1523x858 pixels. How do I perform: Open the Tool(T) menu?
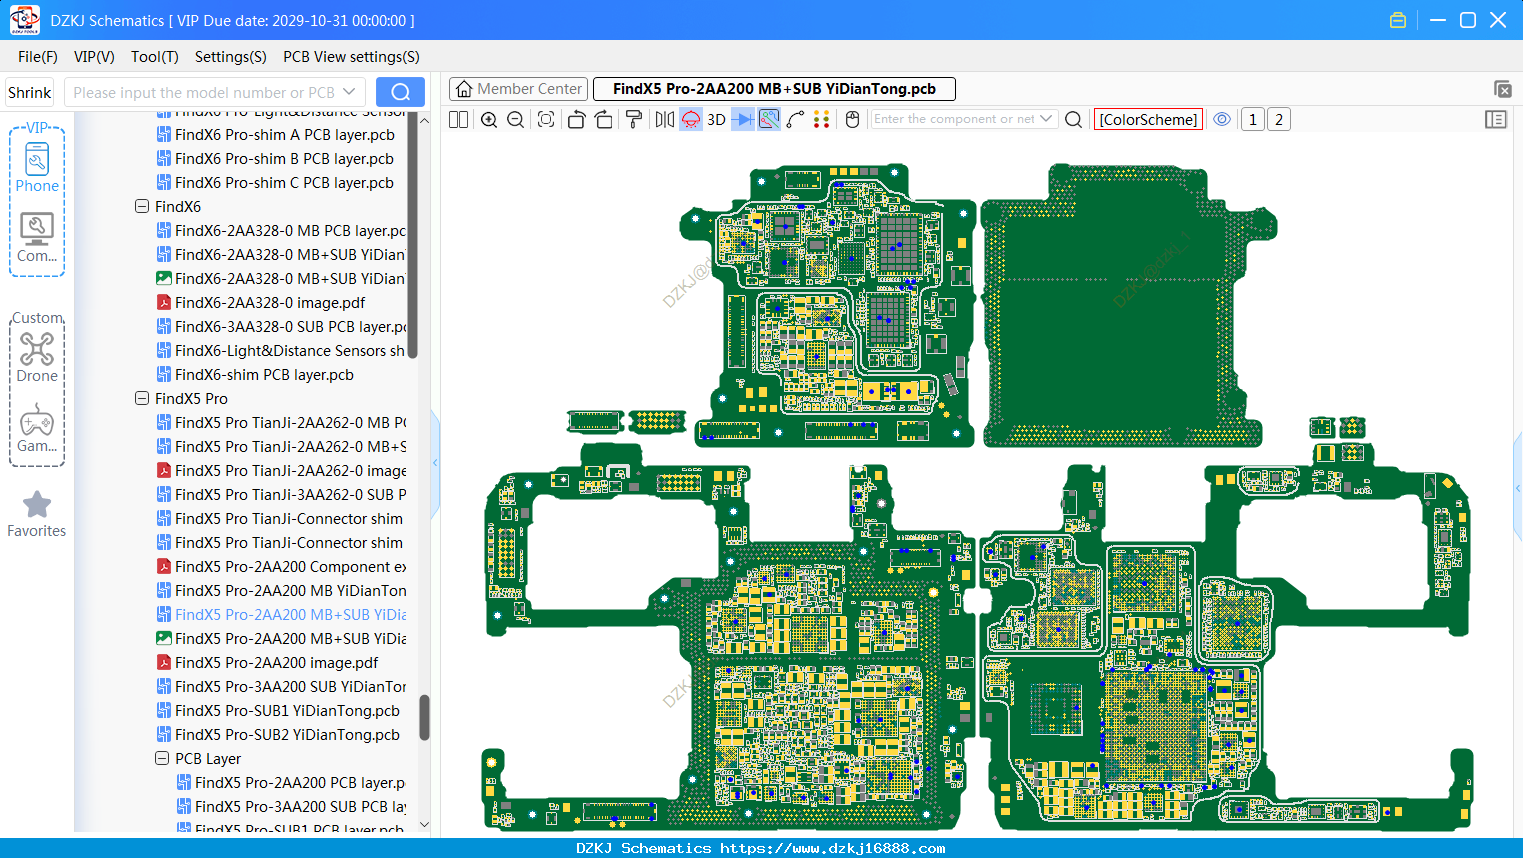tap(155, 57)
